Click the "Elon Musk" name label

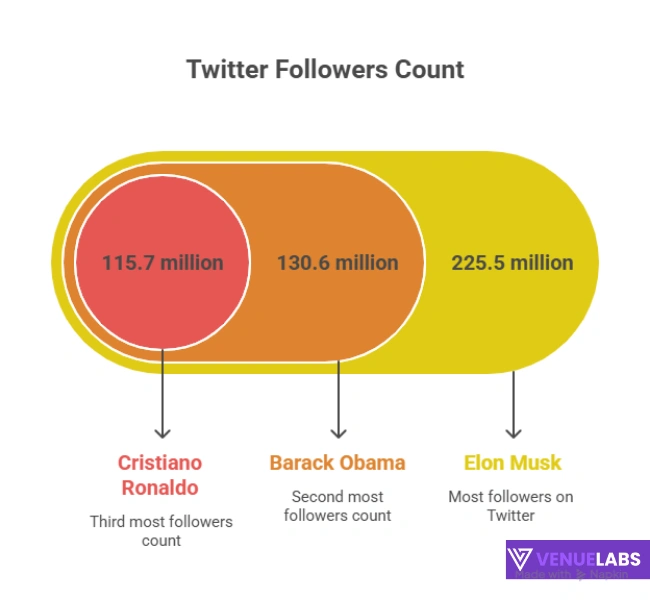point(512,463)
